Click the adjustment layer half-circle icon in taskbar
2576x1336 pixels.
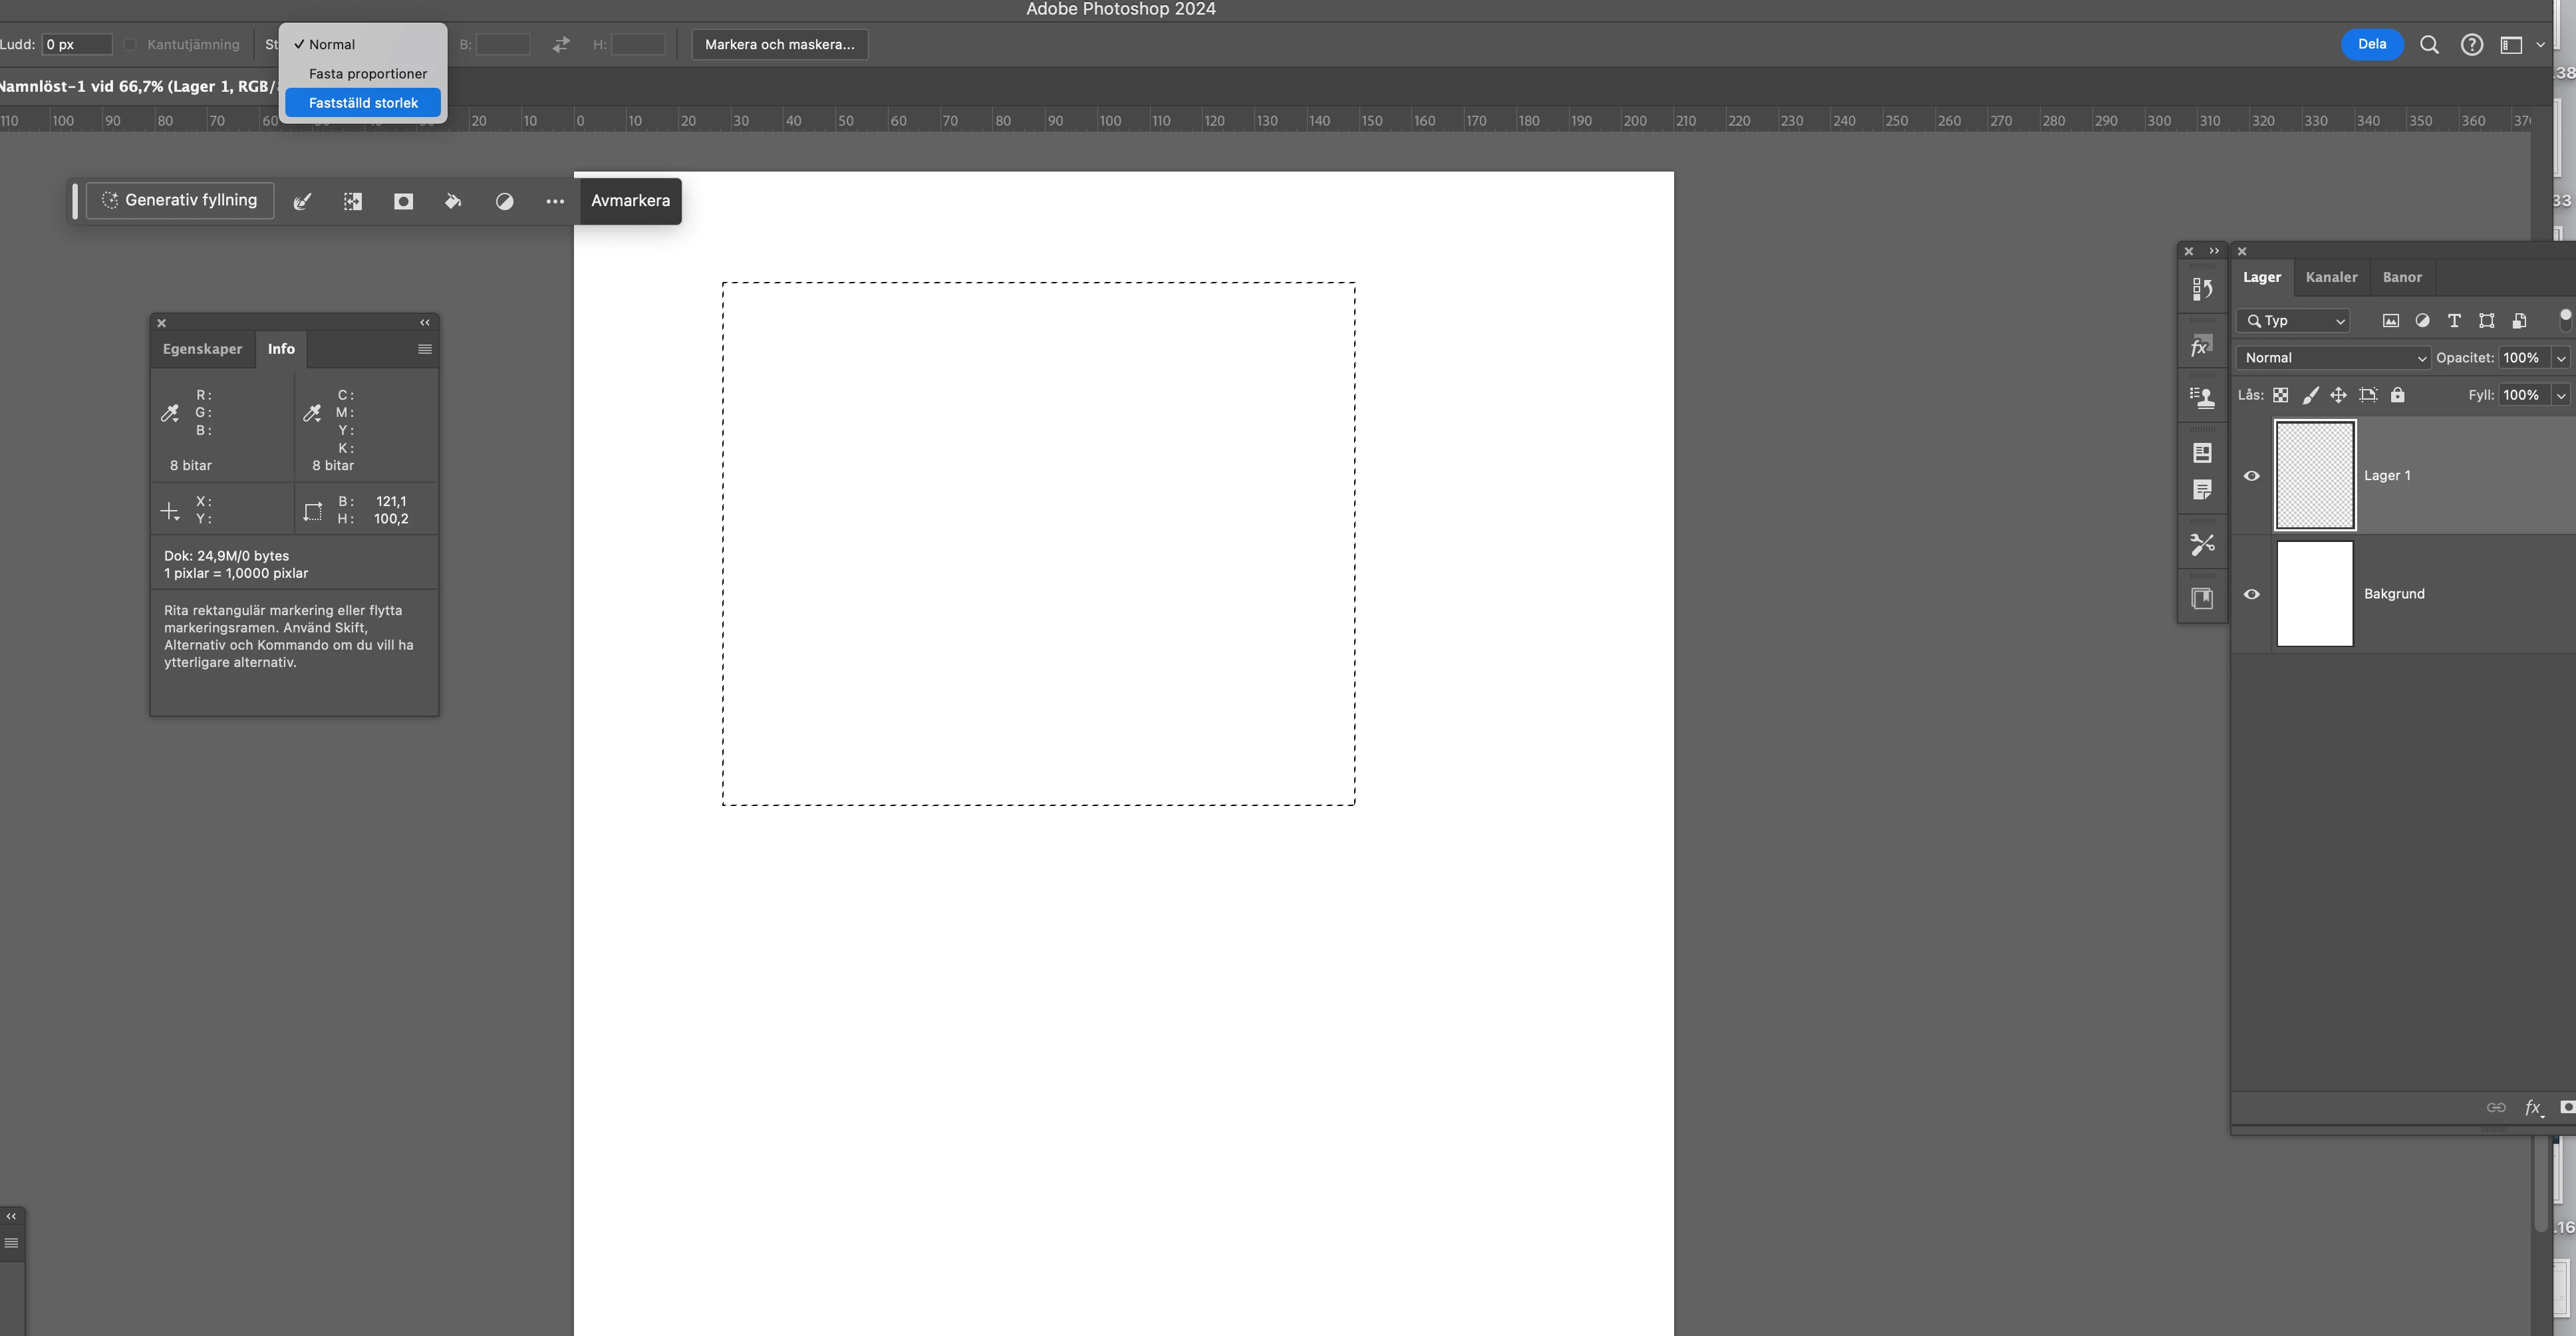coord(504,201)
